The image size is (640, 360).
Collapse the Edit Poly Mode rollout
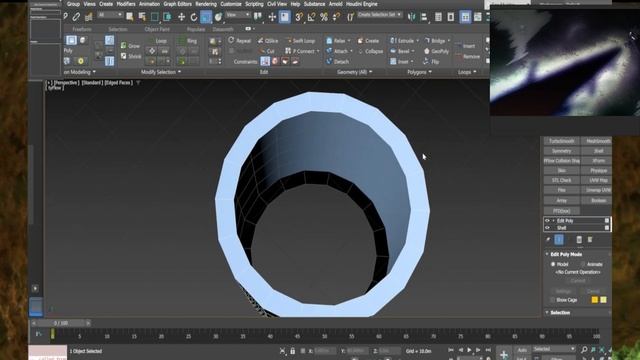pos(547,254)
